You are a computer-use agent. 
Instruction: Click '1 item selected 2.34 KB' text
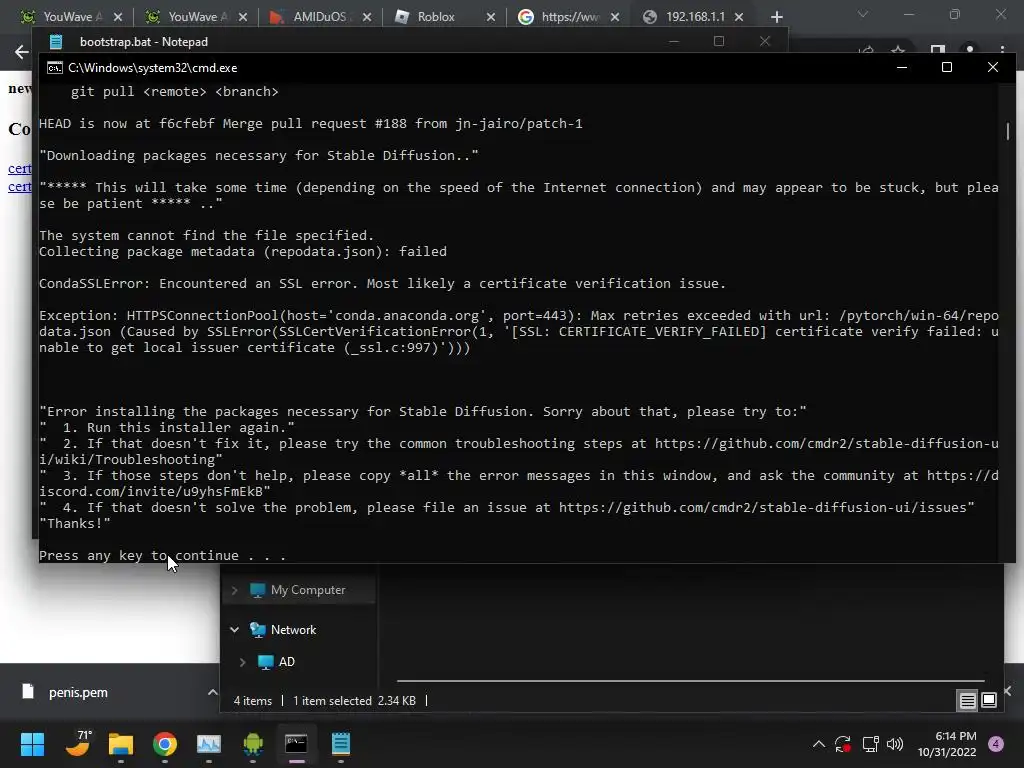(x=354, y=701)
